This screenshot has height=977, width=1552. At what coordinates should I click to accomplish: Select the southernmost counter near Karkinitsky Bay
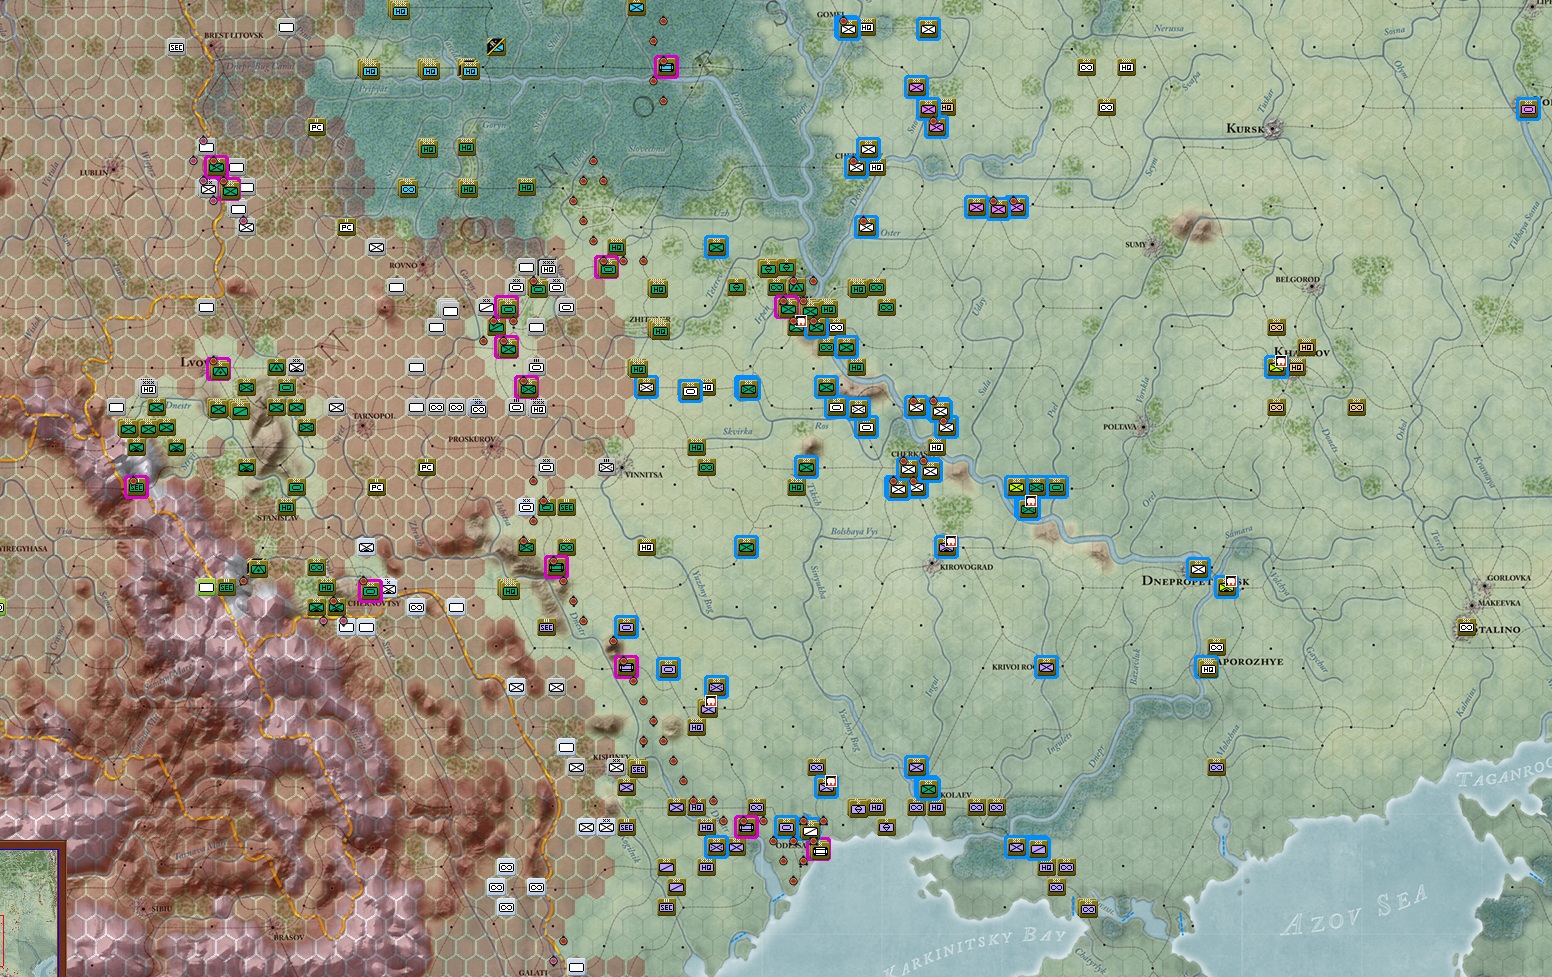point(1087,908)
